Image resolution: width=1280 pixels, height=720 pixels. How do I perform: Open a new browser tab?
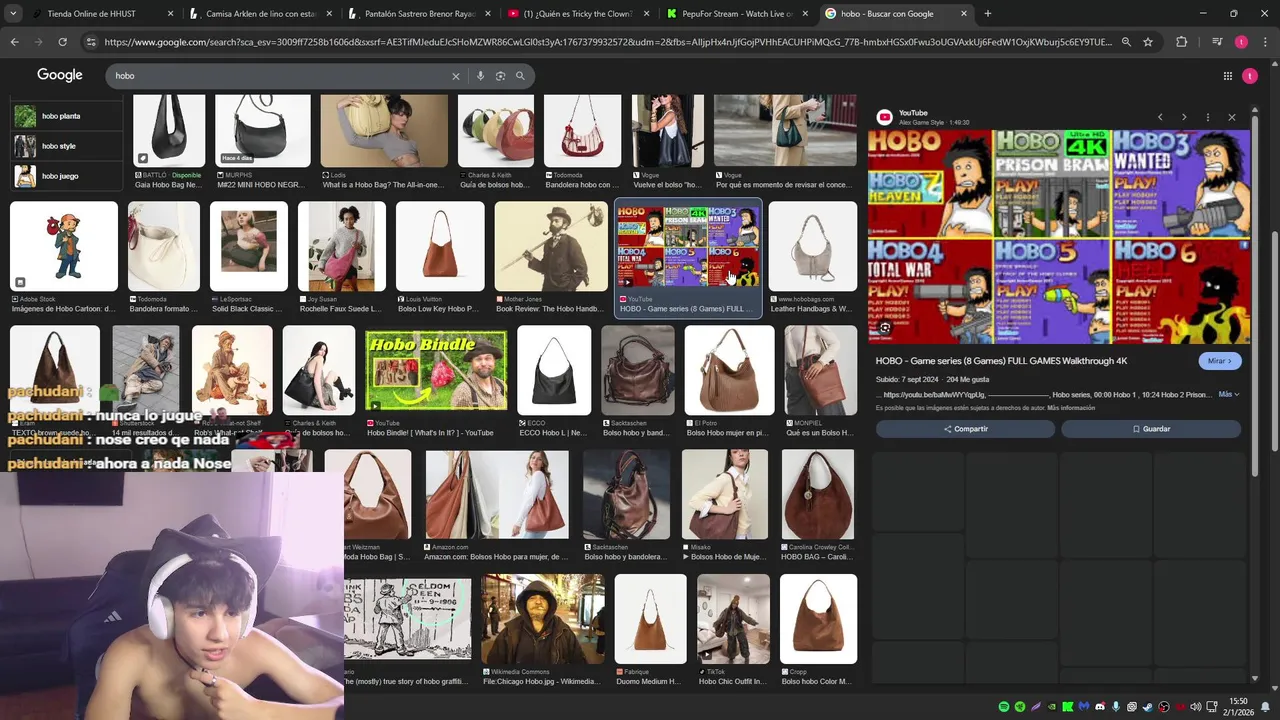[x=988, y=14]
